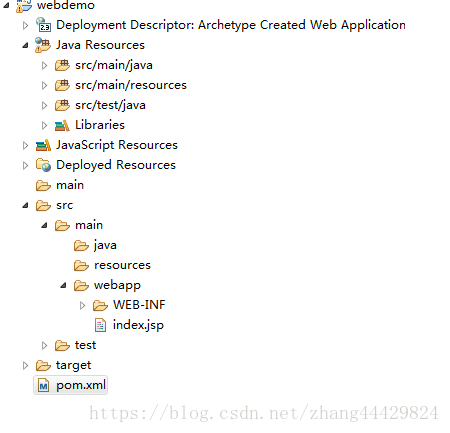This screenshot has height=433, width=450.
Task: Click the index.jsp file icon
Action: pos(100,325)
